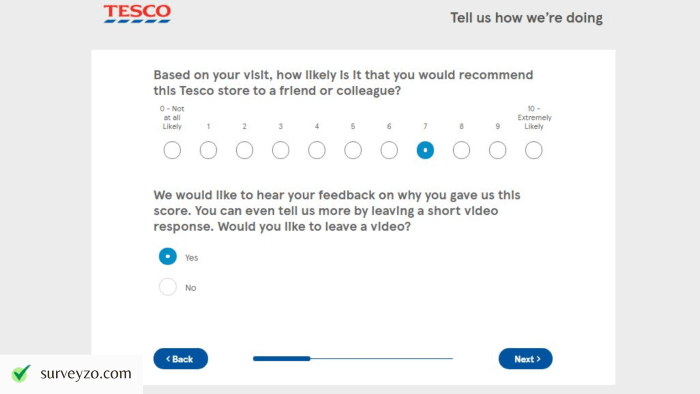Choose Yes to leave a video

[x=167, y=257]
